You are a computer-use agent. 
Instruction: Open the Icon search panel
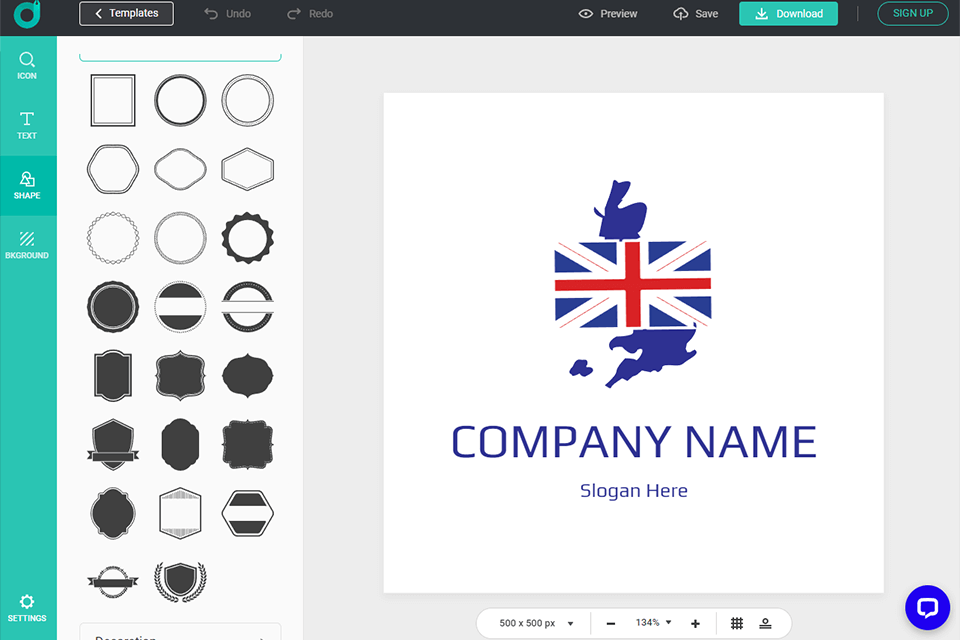click(27, 66)
